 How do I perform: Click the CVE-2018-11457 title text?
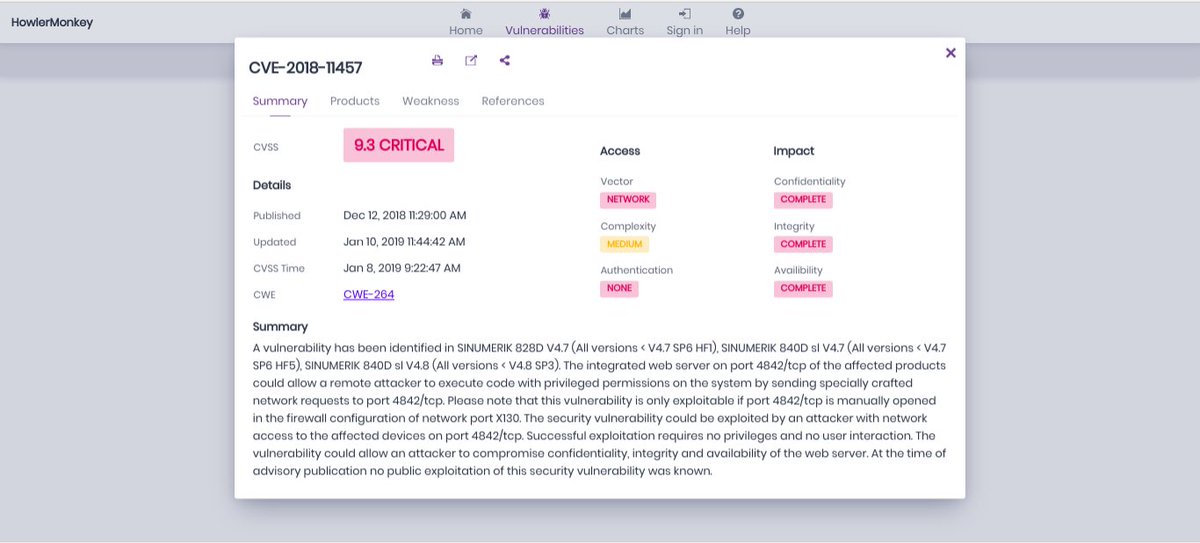coord(305,68)
